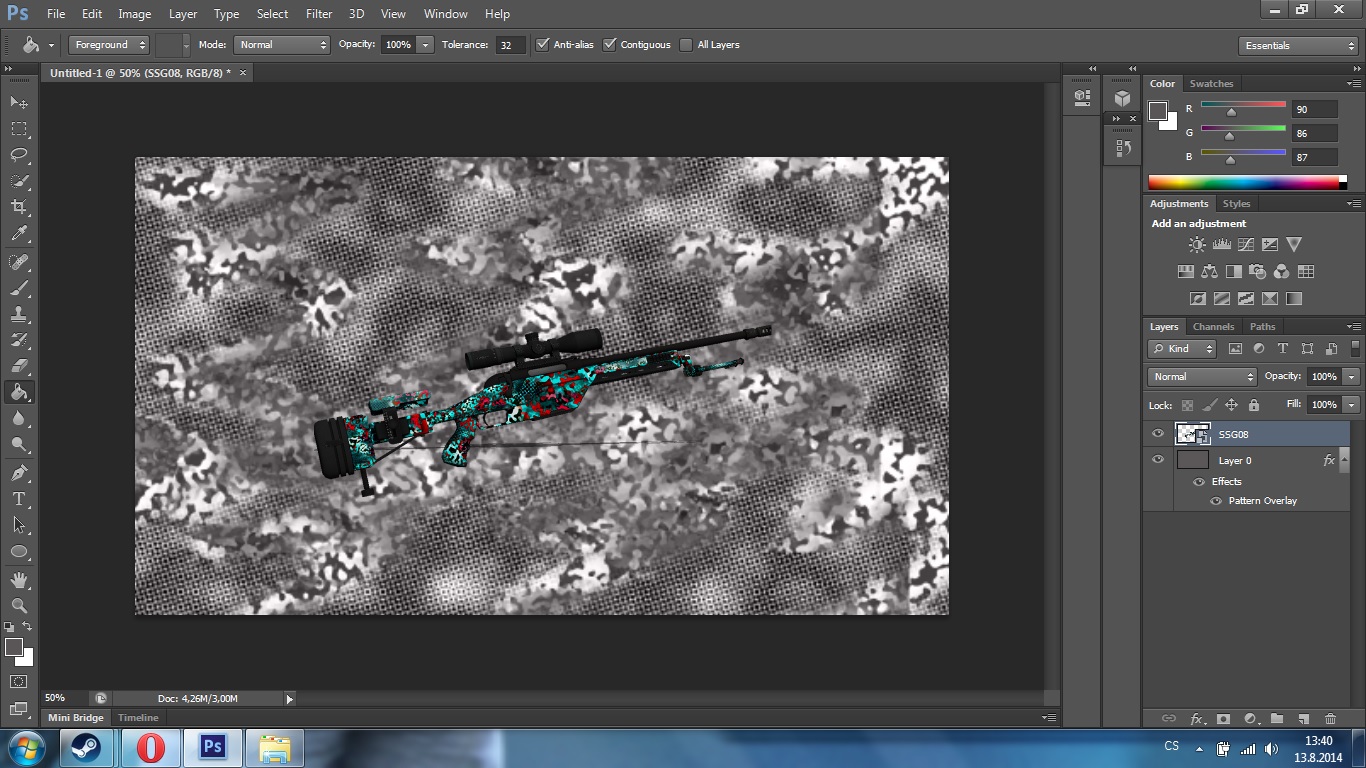Select the Path Selection tool
Image resolution: width=1366 pixels, height=768 pixels.
coord(19,524)
